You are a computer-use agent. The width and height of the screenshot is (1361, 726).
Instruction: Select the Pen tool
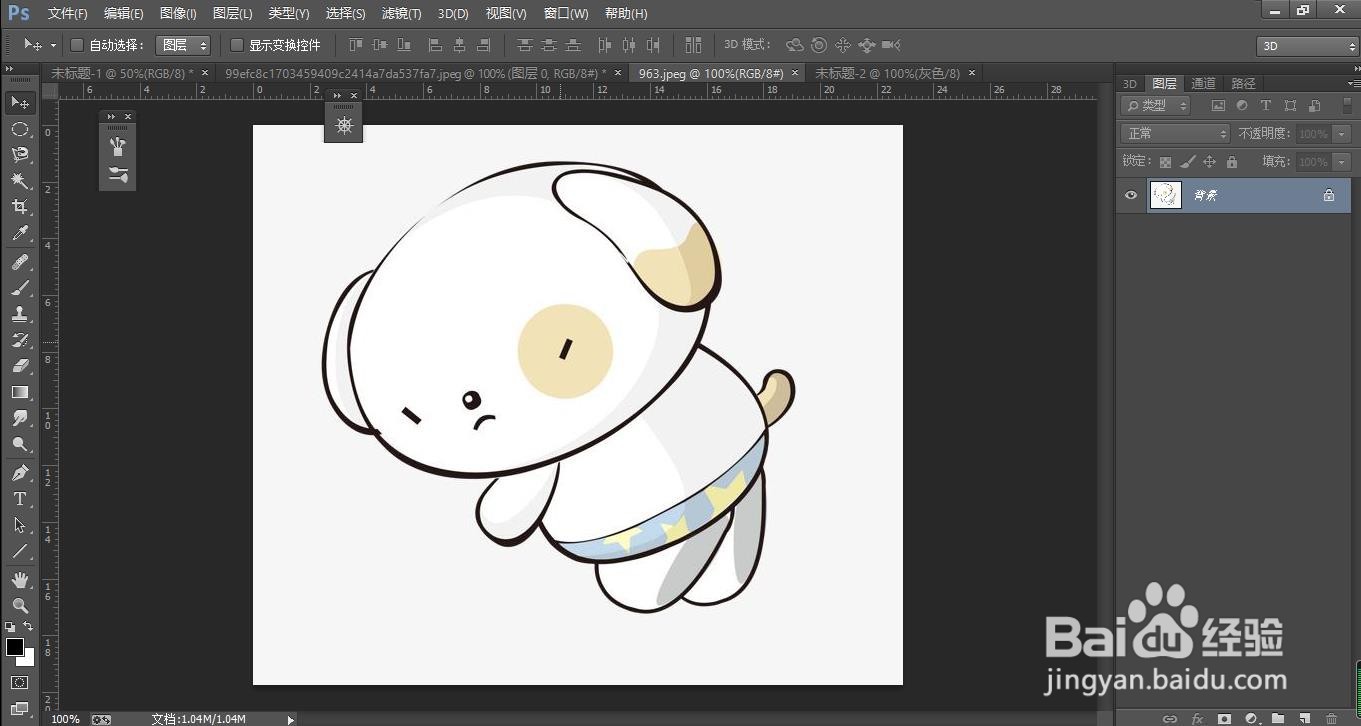tap(19, 473)
